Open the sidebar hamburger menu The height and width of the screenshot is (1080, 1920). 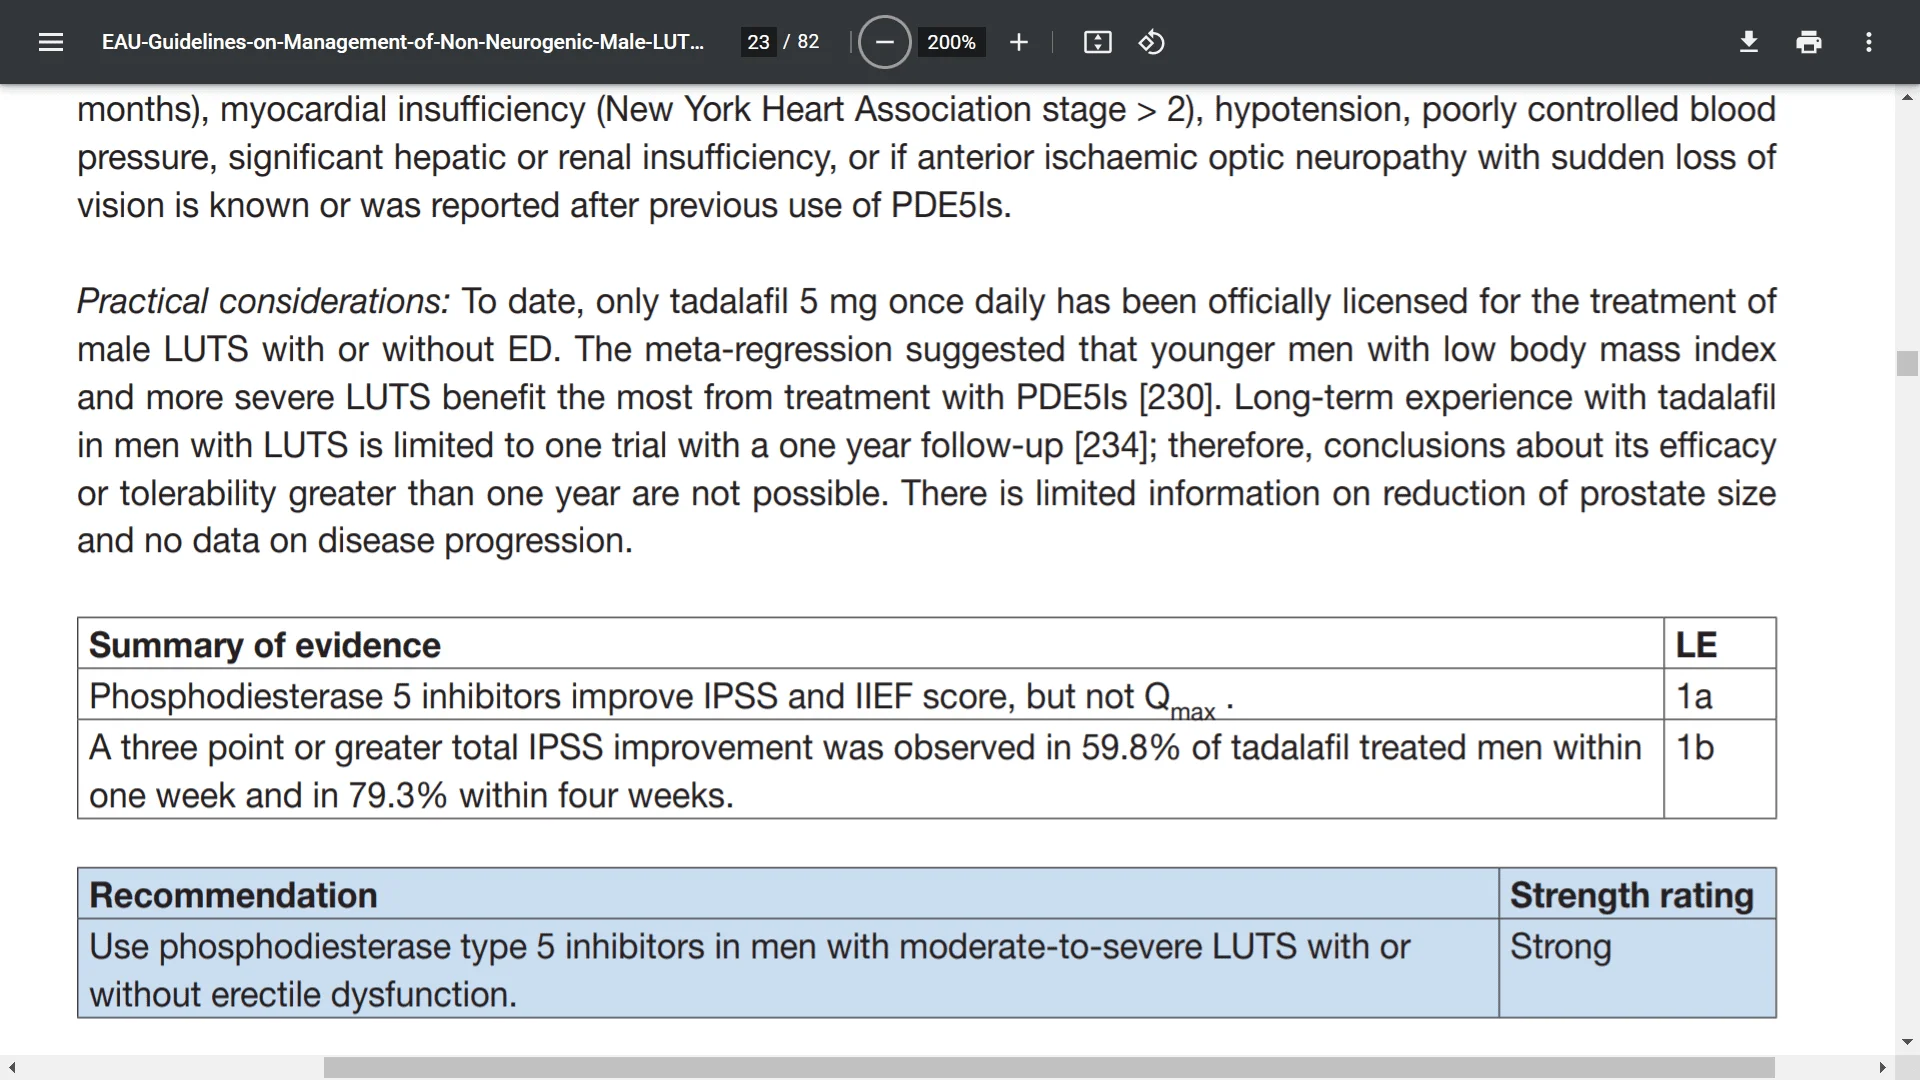coord(51,42)
